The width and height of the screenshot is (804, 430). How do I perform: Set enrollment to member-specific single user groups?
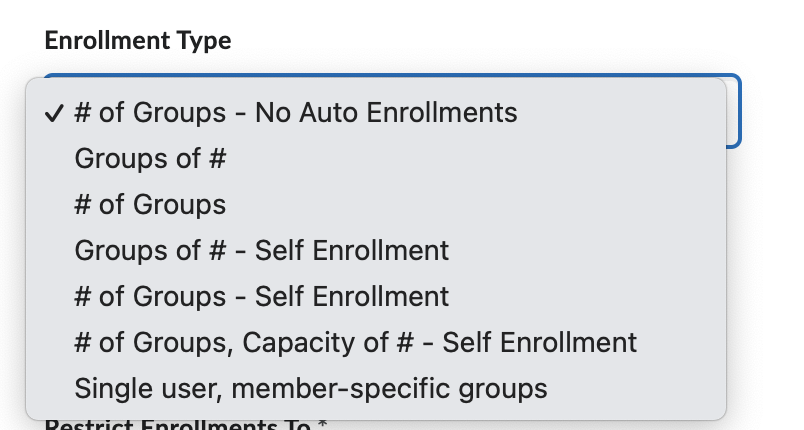[310, 387]
